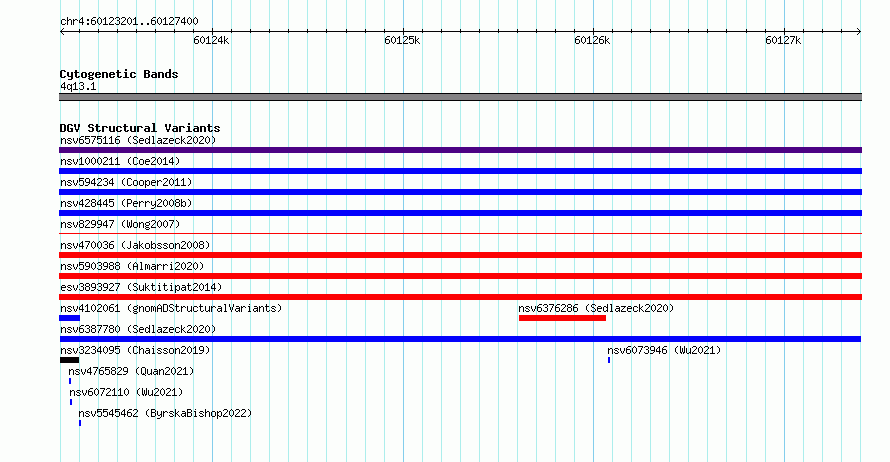Open nsv594234 (Cooper2011) variant label
This screenshot has width=890, height=462.
coord(126,182)
